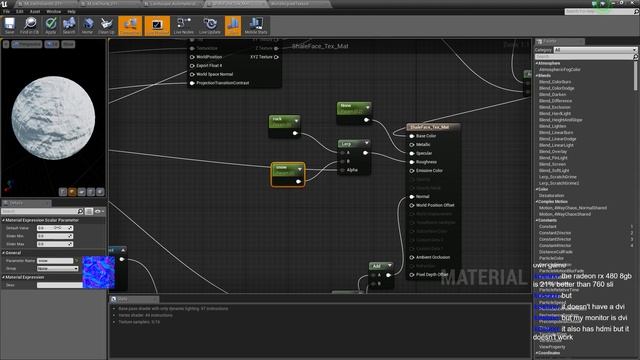Collapse the Blends palette category
This screenshot has height=360, width=640.
tap(537, 76)
